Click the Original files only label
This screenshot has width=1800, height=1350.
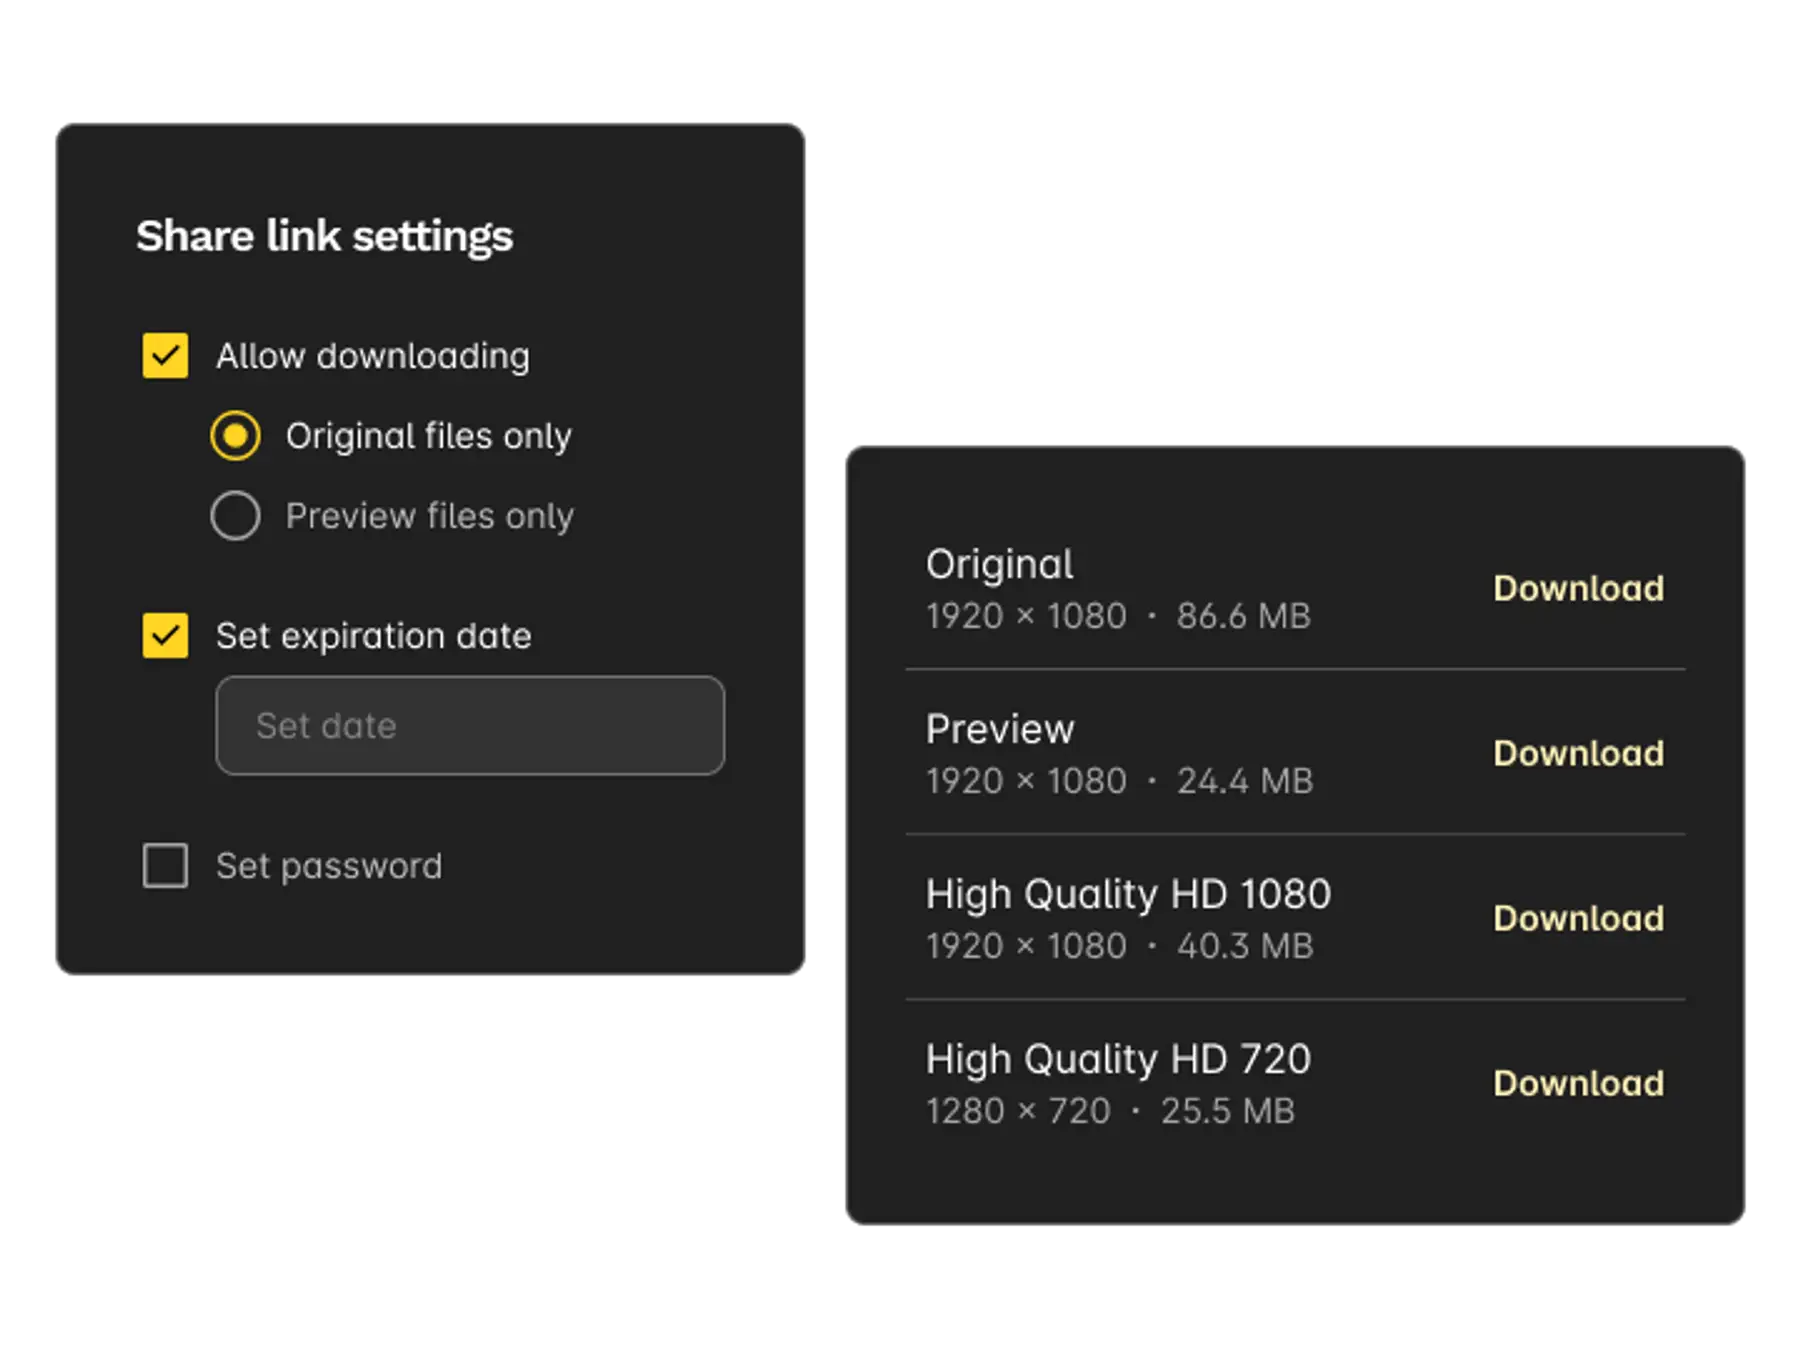coord(429,436)
